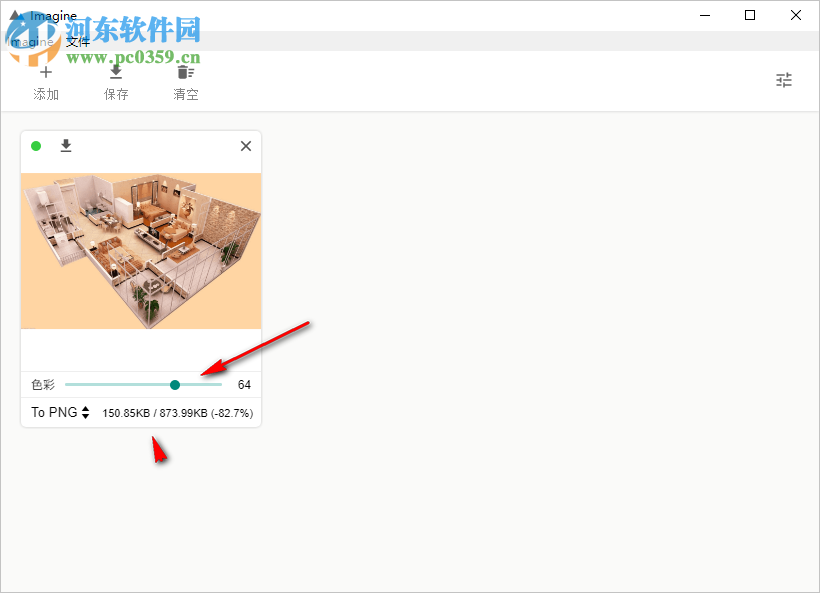Click the 保存 save button label
The width and height of the screenshot is (820, 593).
[x=116, y=93]
